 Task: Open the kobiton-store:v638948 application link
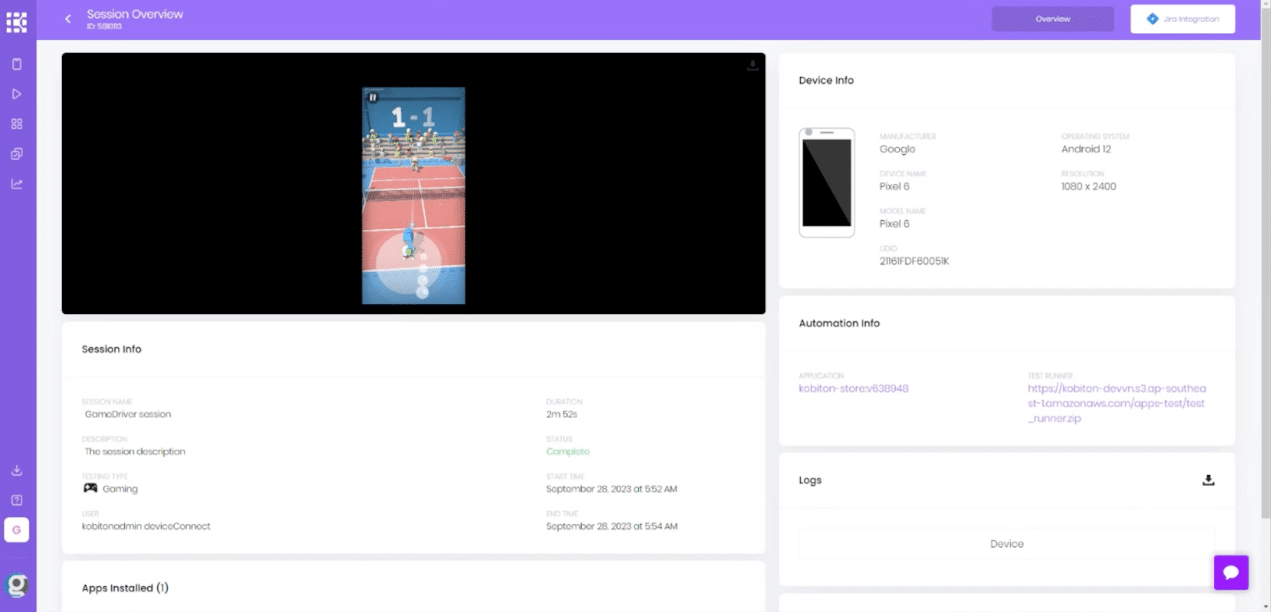[853, 388]
